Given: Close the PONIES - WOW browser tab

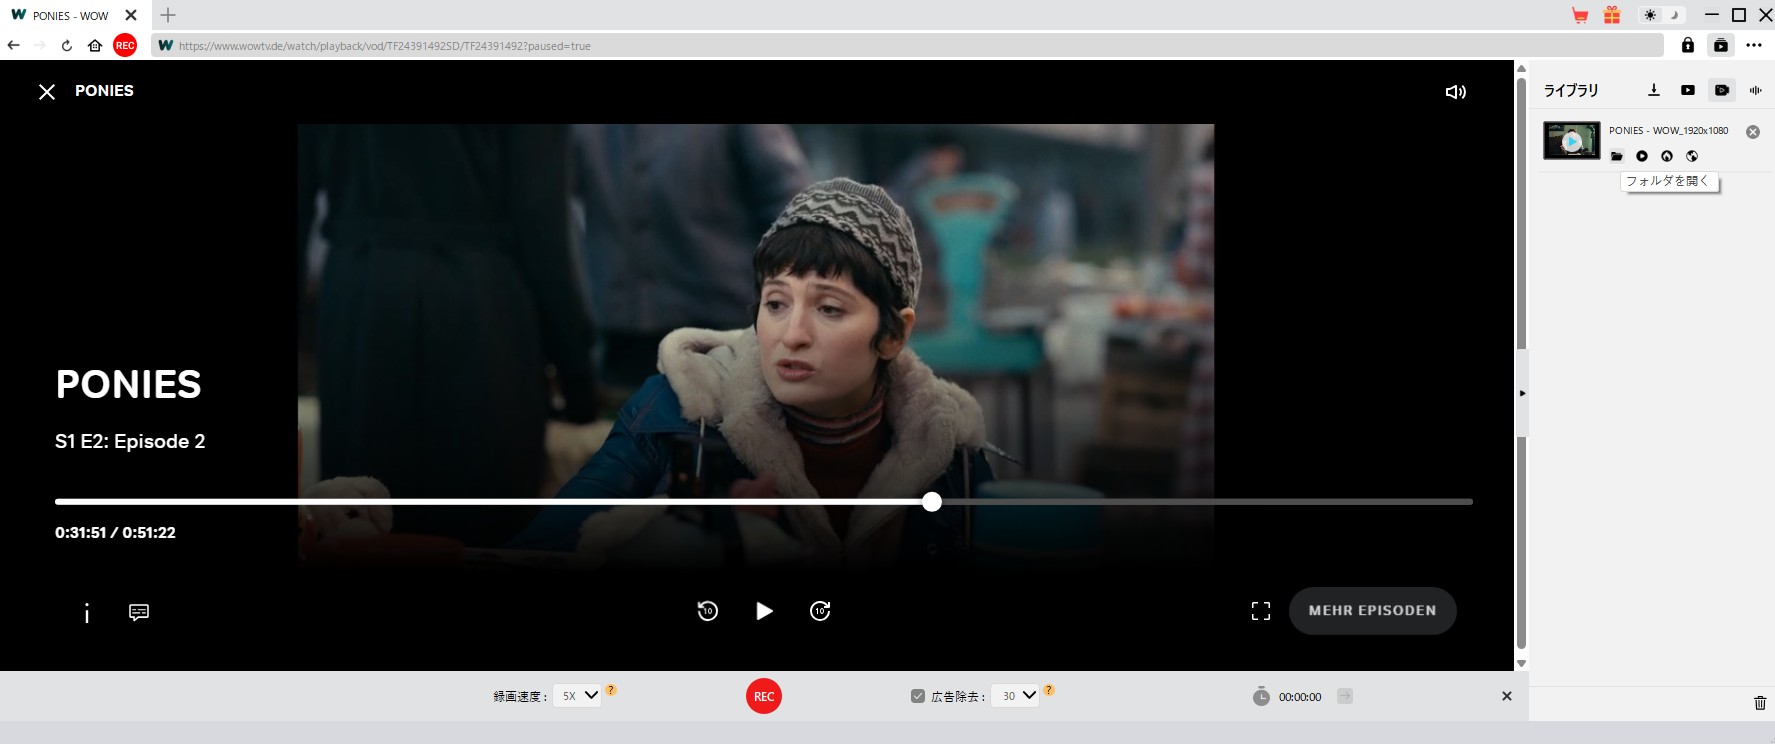Looking at the screenshot, I should coord(131,15).
